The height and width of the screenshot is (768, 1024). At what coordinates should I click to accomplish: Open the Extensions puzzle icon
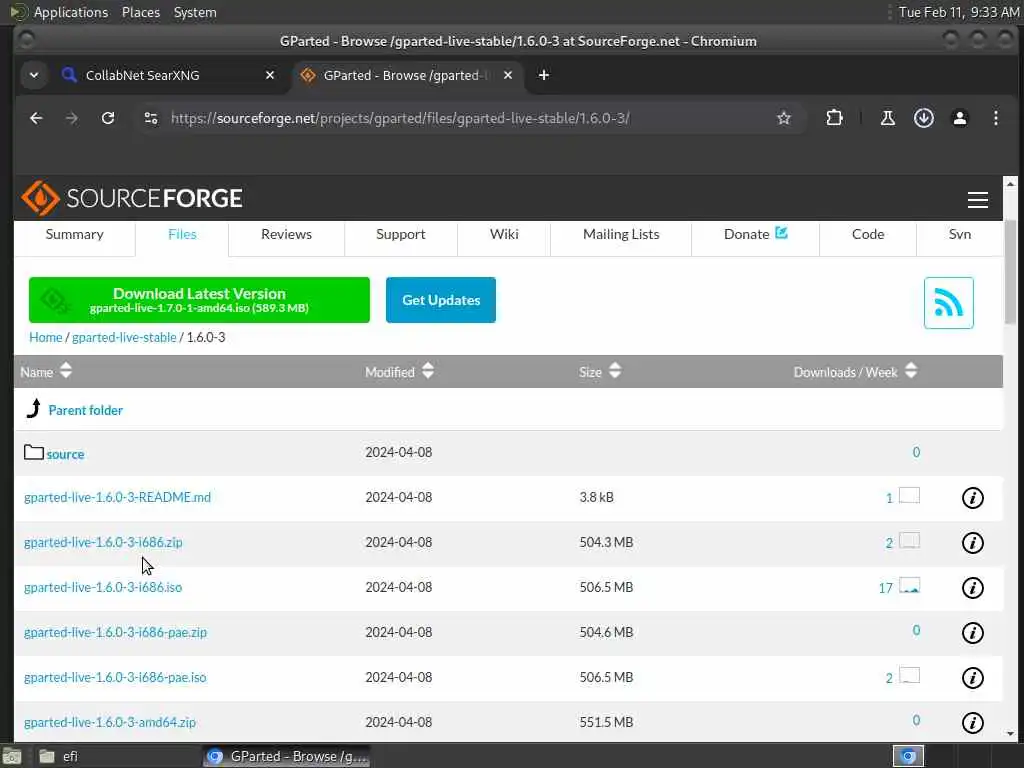tap(834, 118)
